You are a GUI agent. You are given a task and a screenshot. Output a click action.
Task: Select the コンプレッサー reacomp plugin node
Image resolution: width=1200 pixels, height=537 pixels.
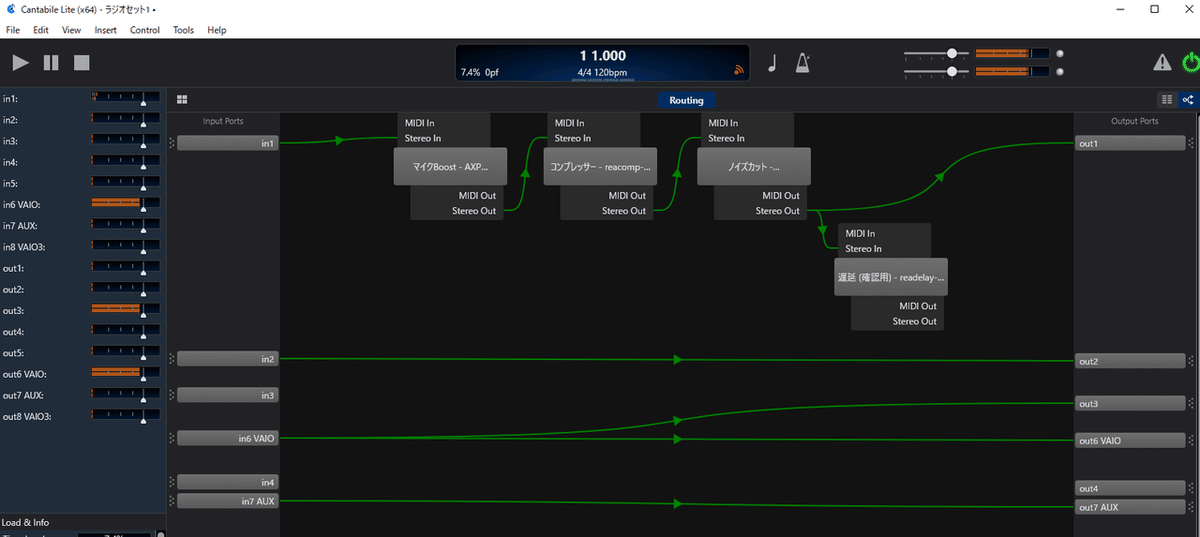coord(600,167)
